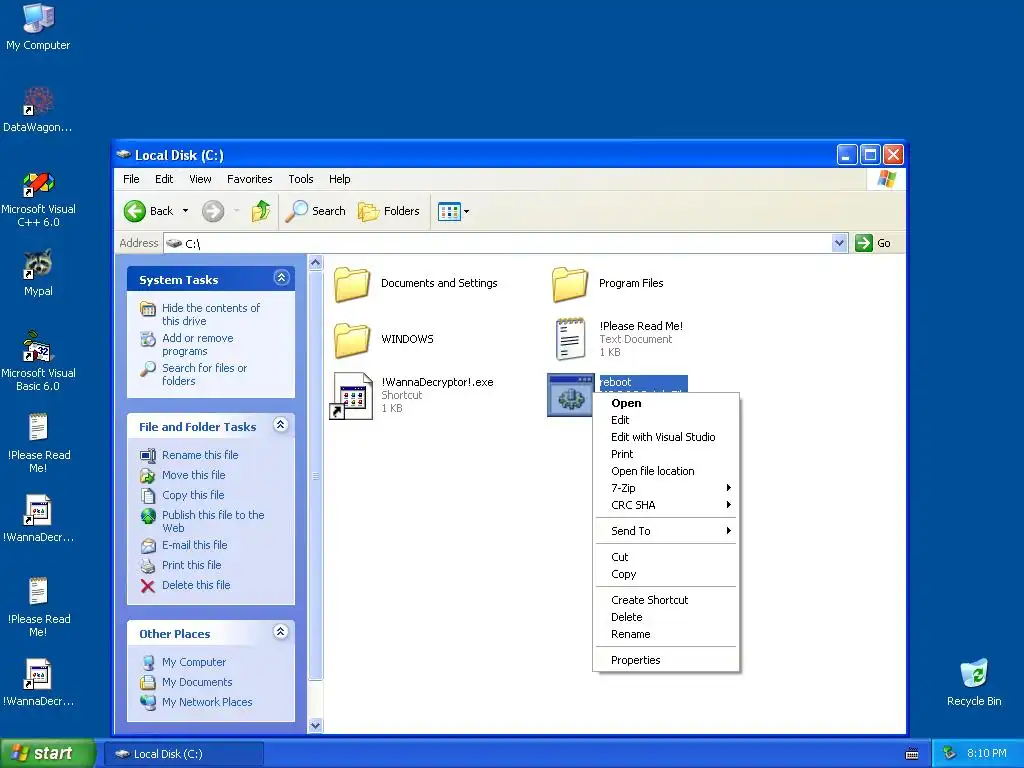Click Add or remove programs link
This screenshot has height=768, width=1024.
[x=197, y=344]
